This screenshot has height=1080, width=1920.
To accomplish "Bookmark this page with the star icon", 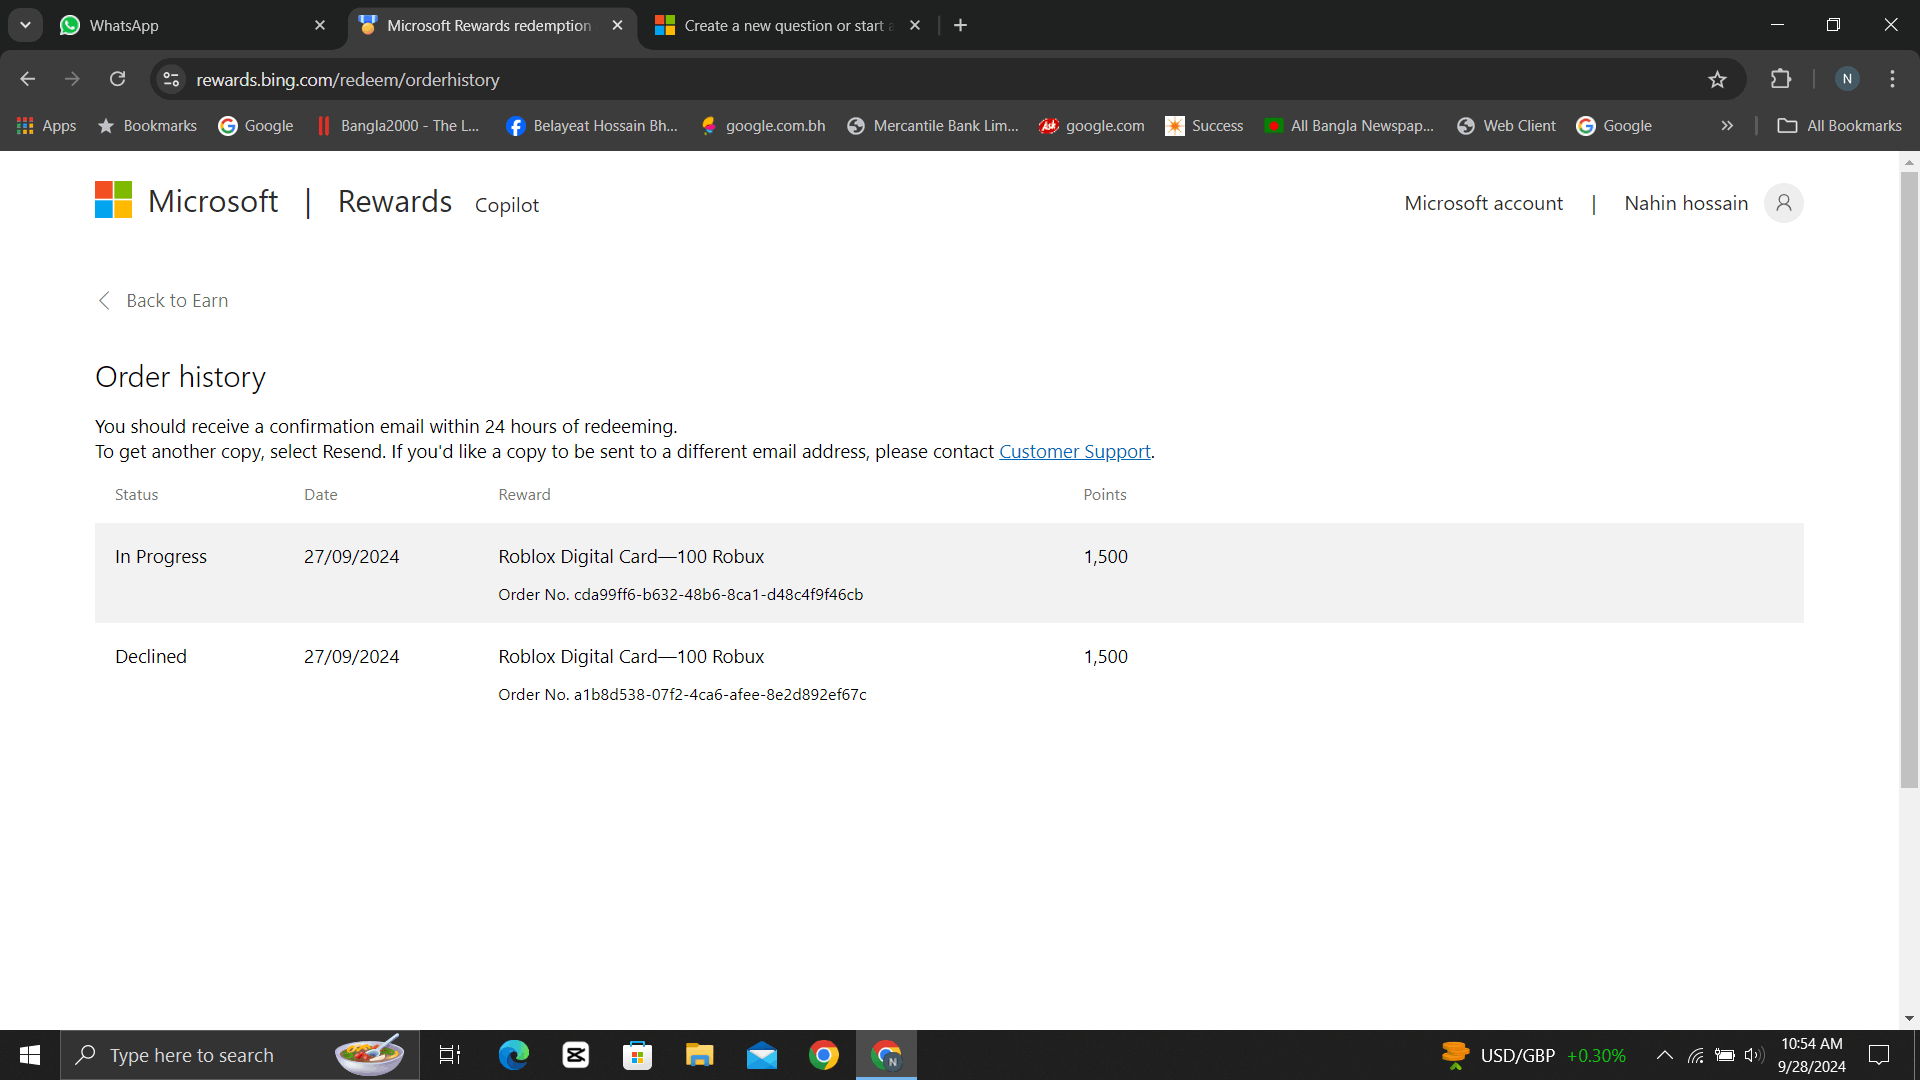I will (x=1717, y=80).
